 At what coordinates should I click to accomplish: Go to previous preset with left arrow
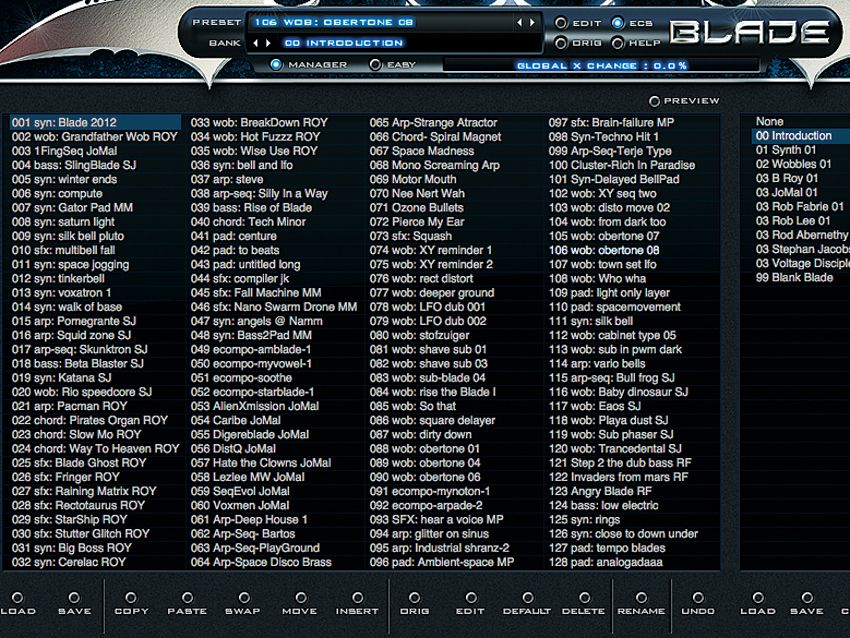pyautogui.click(x=519, y=22)
